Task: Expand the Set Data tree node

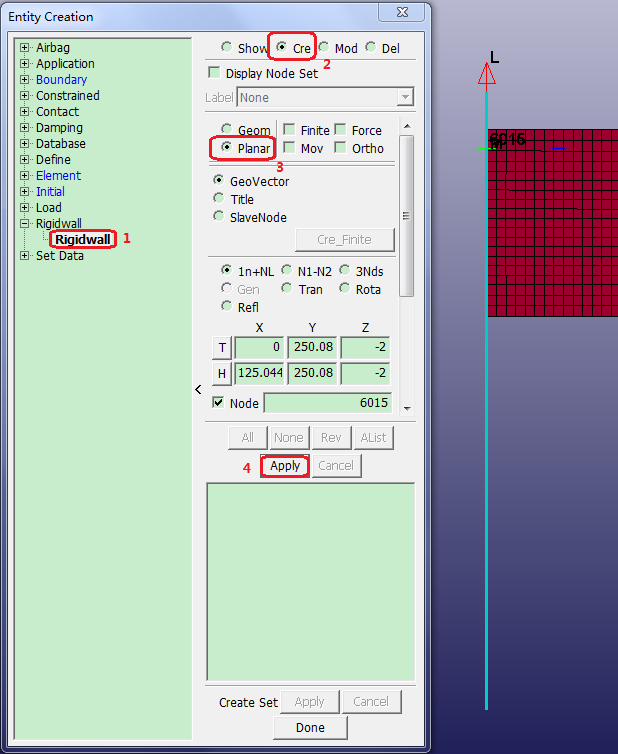Action: (x=24, y=256)
